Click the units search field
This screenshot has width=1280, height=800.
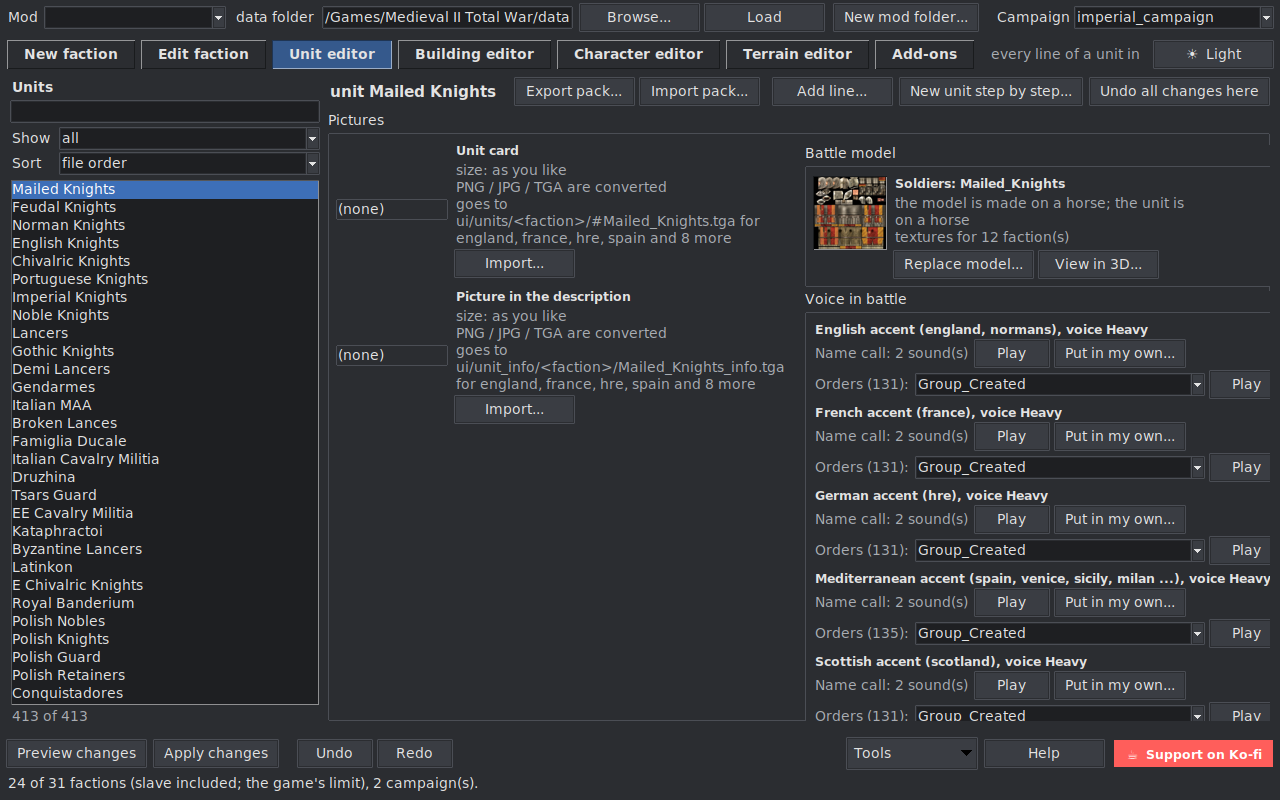tap(164, 111)
